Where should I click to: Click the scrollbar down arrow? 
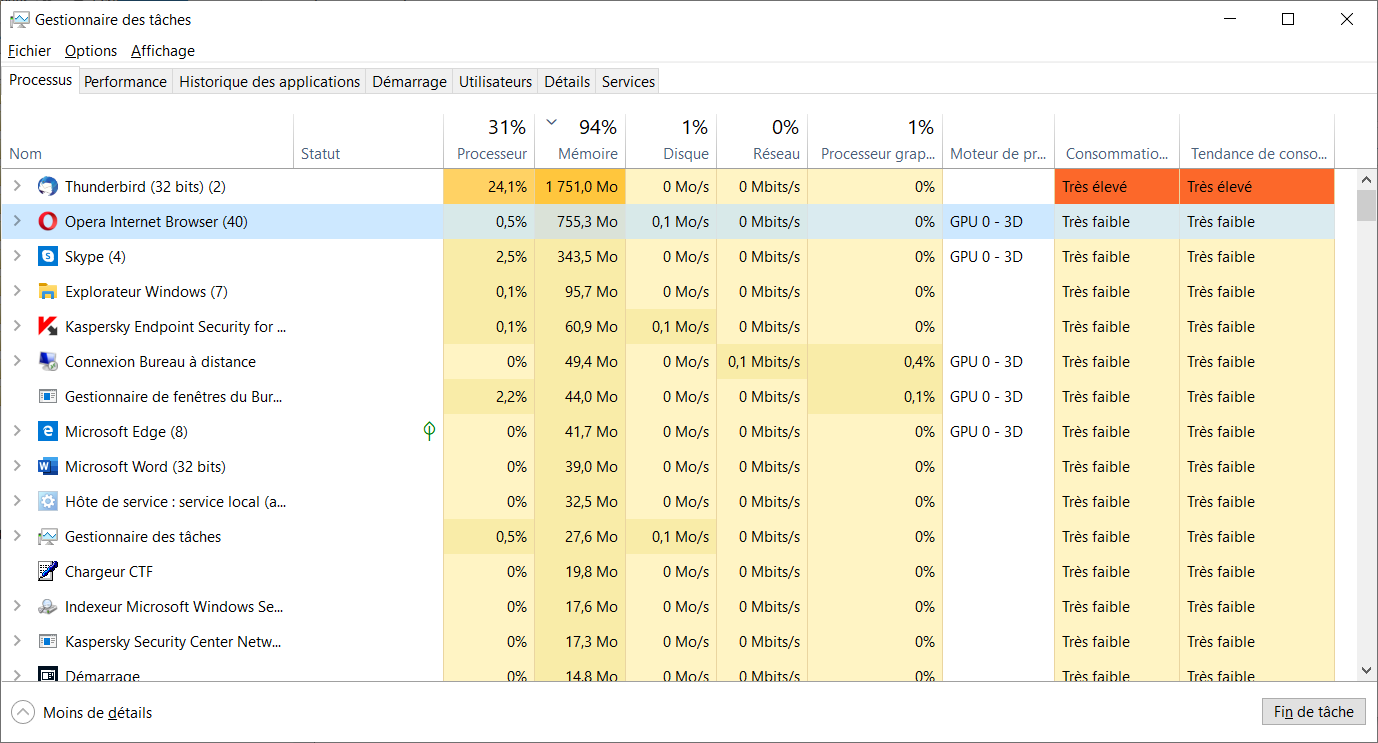(x=1366, y=671)
